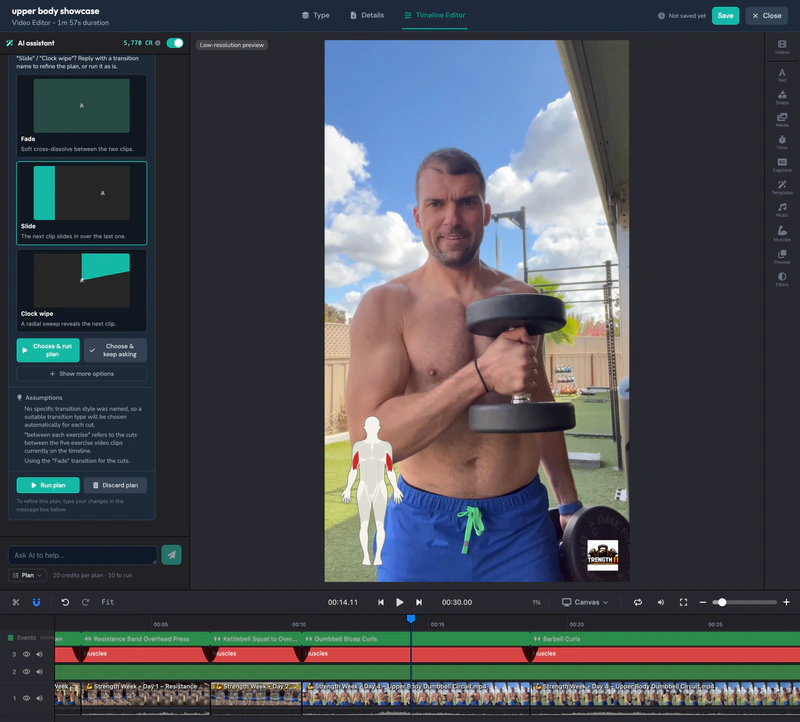
Task: Play the video preview
Action: pos(399,602)
